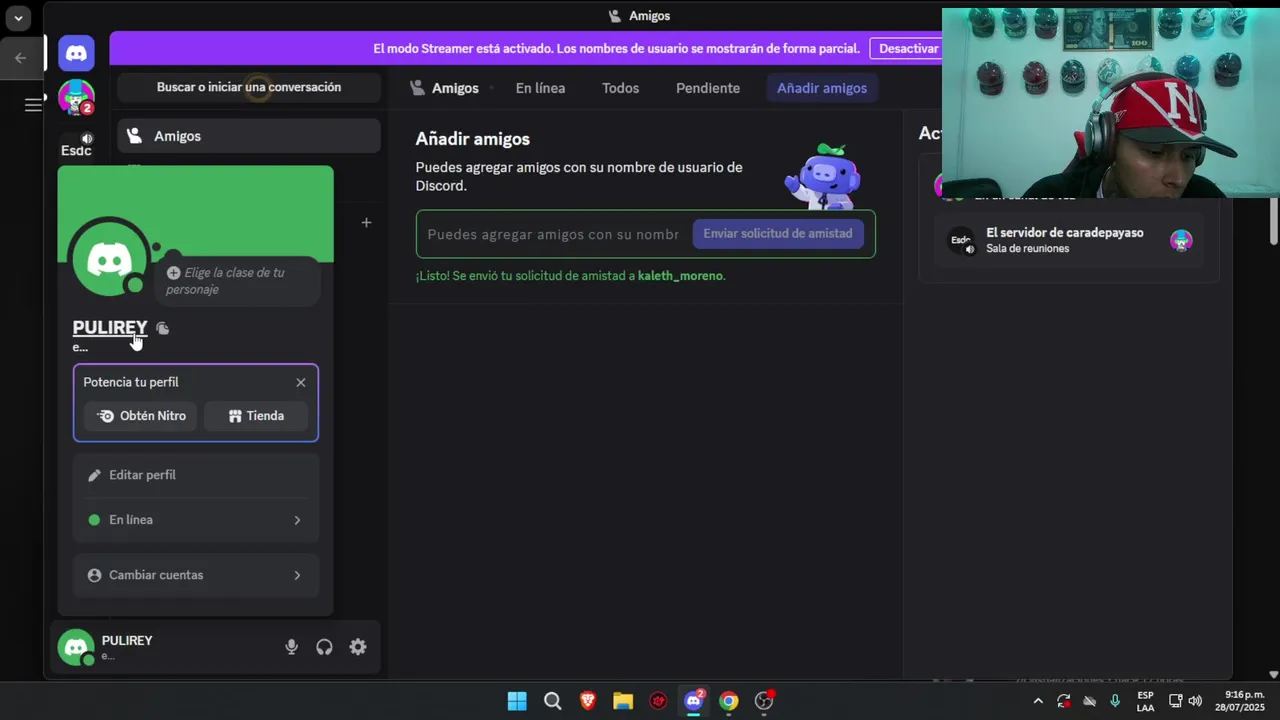Click 'Elige la clase de tu personaje' prompt

coord(235,281)
